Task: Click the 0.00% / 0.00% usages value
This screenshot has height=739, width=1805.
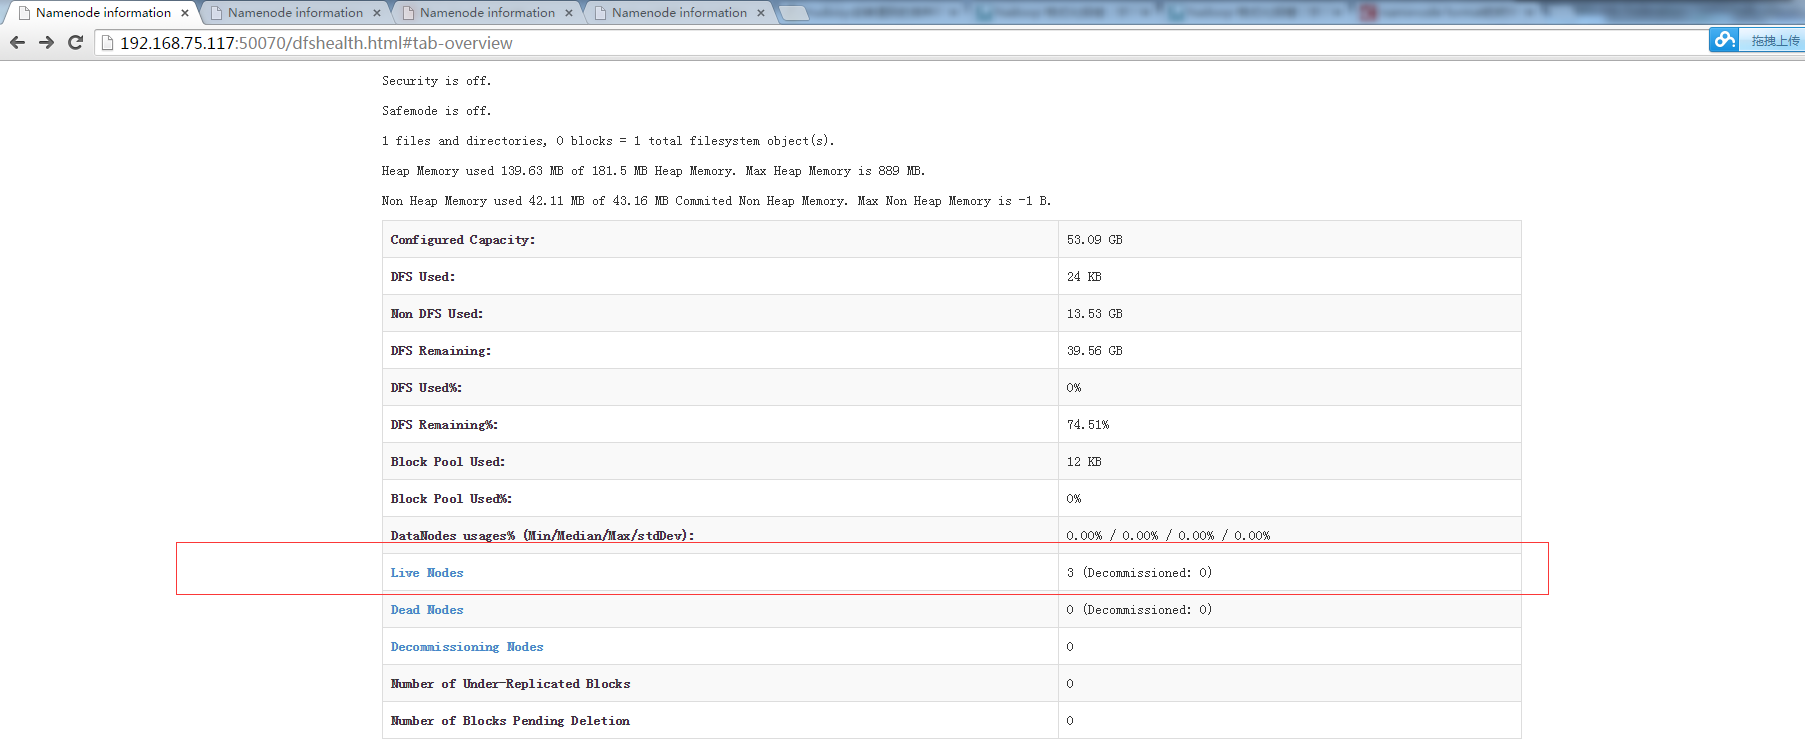Action: point(1168,536)
